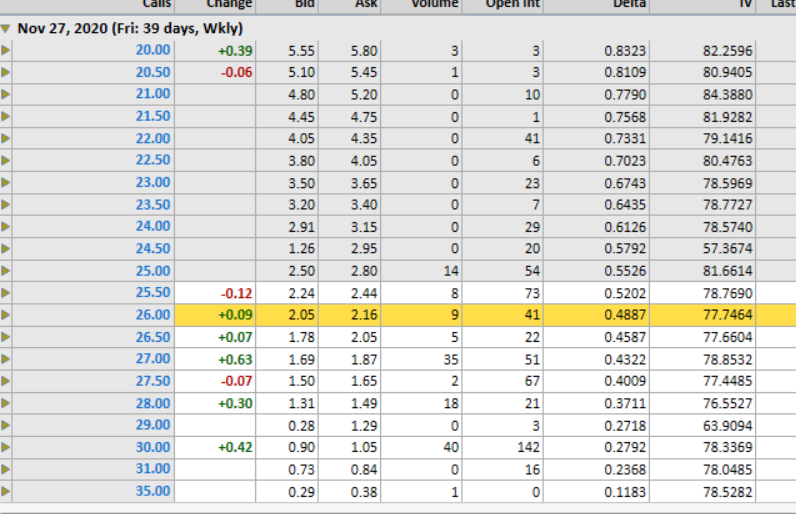Select volume value 14

[451, 271]
